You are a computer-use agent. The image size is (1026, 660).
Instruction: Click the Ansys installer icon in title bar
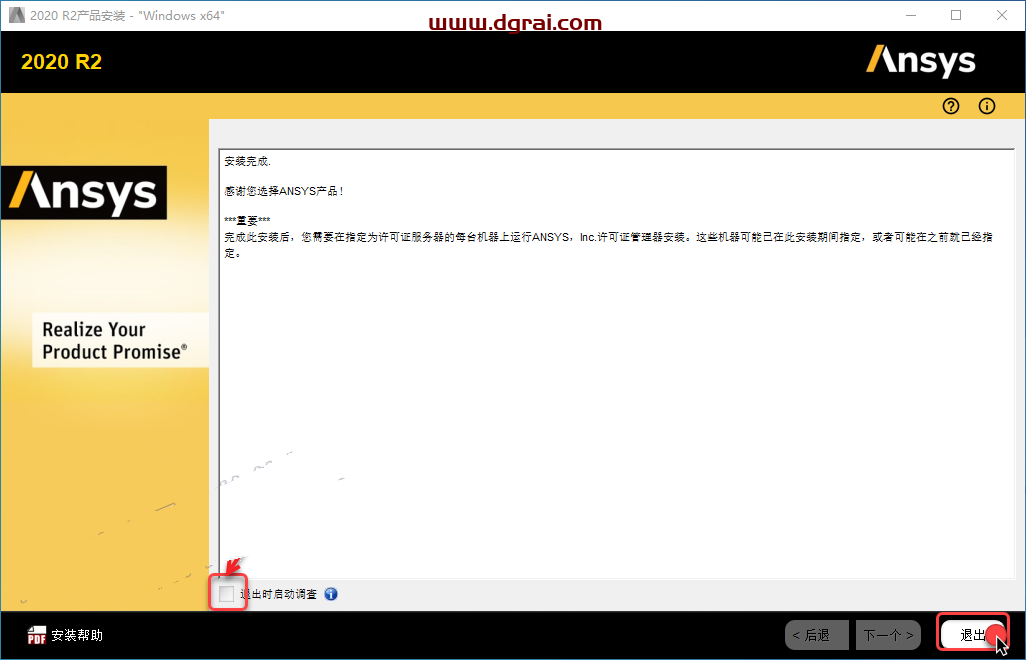(16, 15)
